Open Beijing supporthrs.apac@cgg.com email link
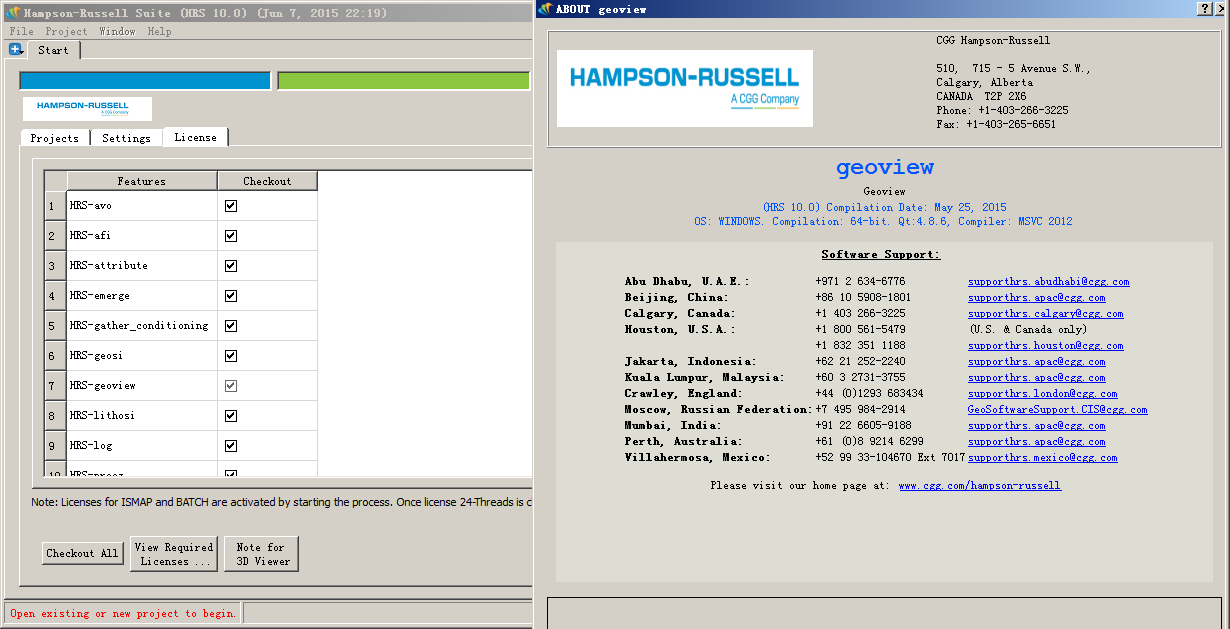Screen dimensions: 1230x629 1036,298
